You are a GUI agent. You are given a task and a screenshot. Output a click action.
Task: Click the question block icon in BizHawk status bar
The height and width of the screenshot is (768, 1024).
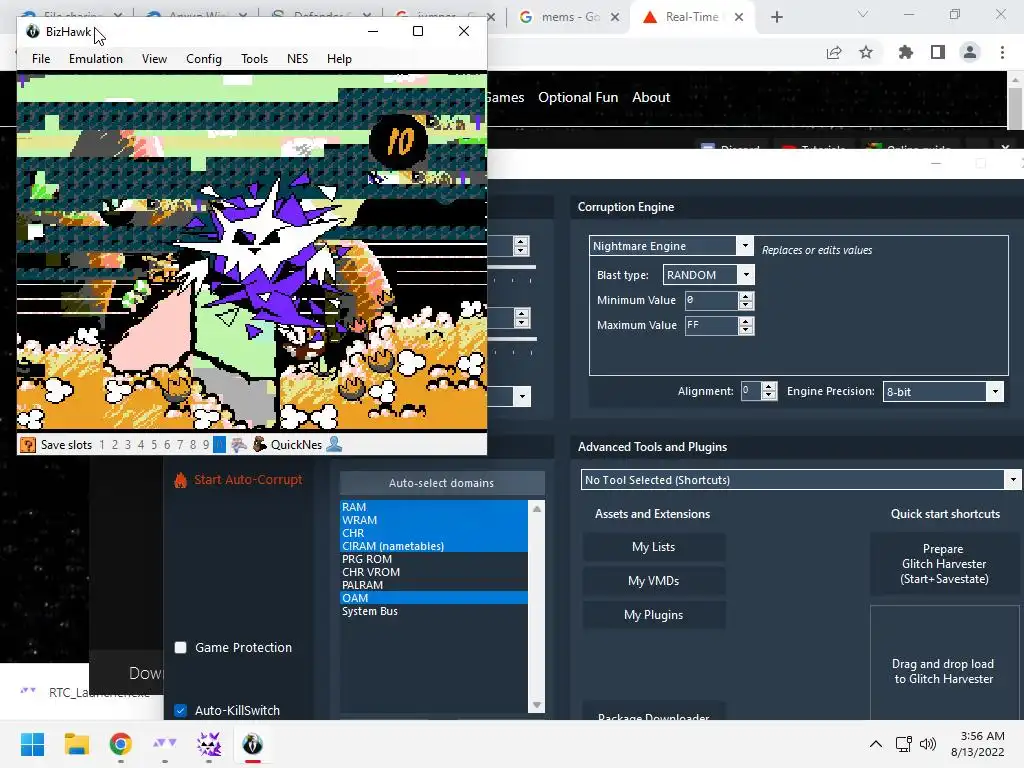tap(28, 445)
